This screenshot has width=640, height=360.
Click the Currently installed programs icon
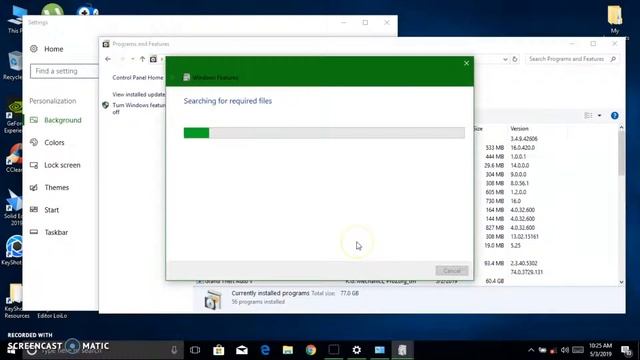point(213,299)
